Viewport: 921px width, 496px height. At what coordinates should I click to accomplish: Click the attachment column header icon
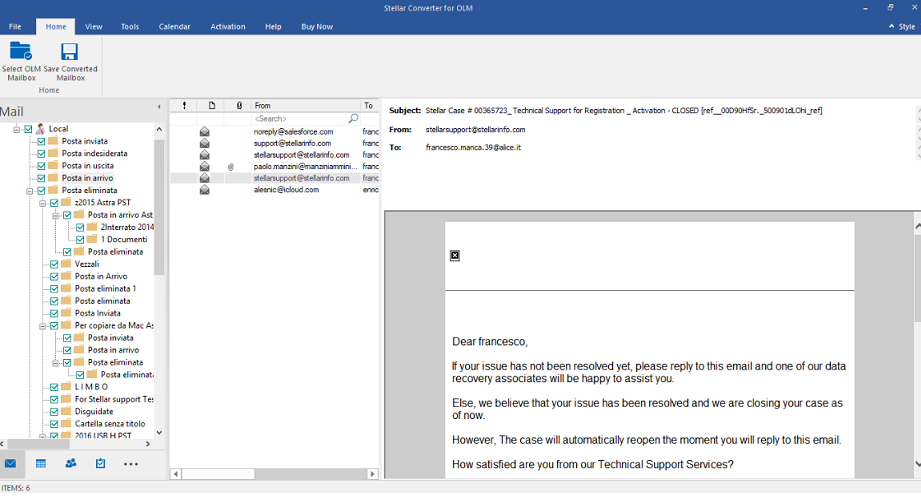pyautogui.click(x=238, y=105)
